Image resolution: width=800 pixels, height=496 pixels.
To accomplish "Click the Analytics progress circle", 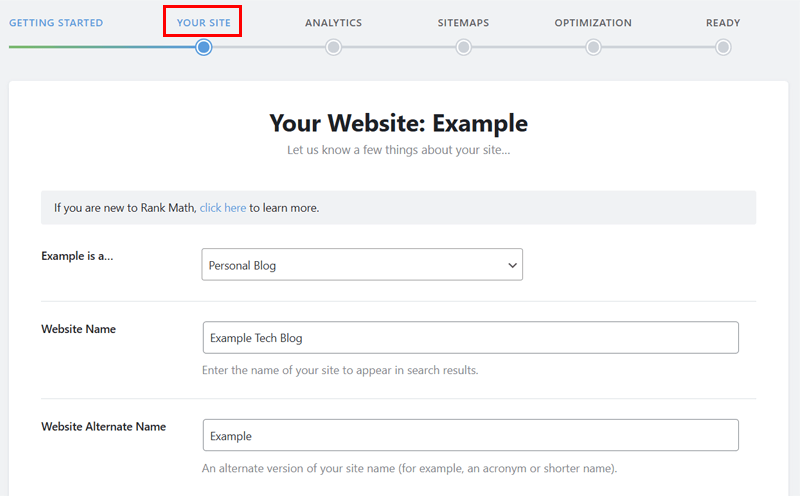I will pyautogui.click(x=334, y=47).
